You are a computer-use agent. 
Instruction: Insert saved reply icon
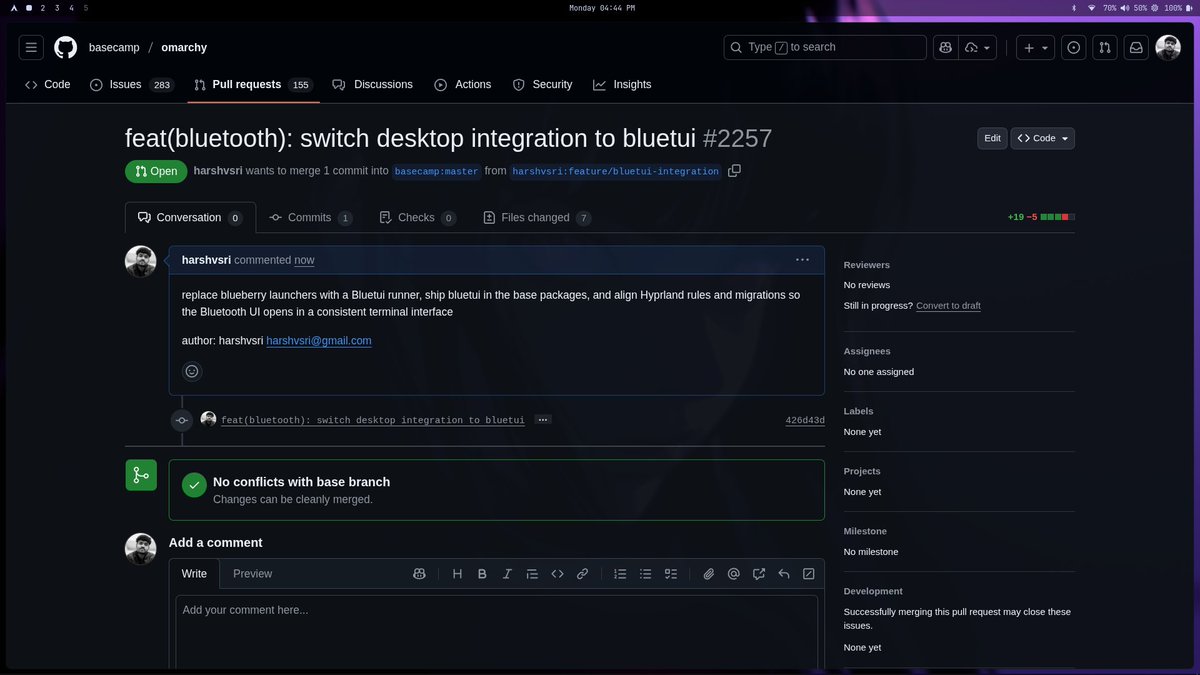(x=784, y=574)
